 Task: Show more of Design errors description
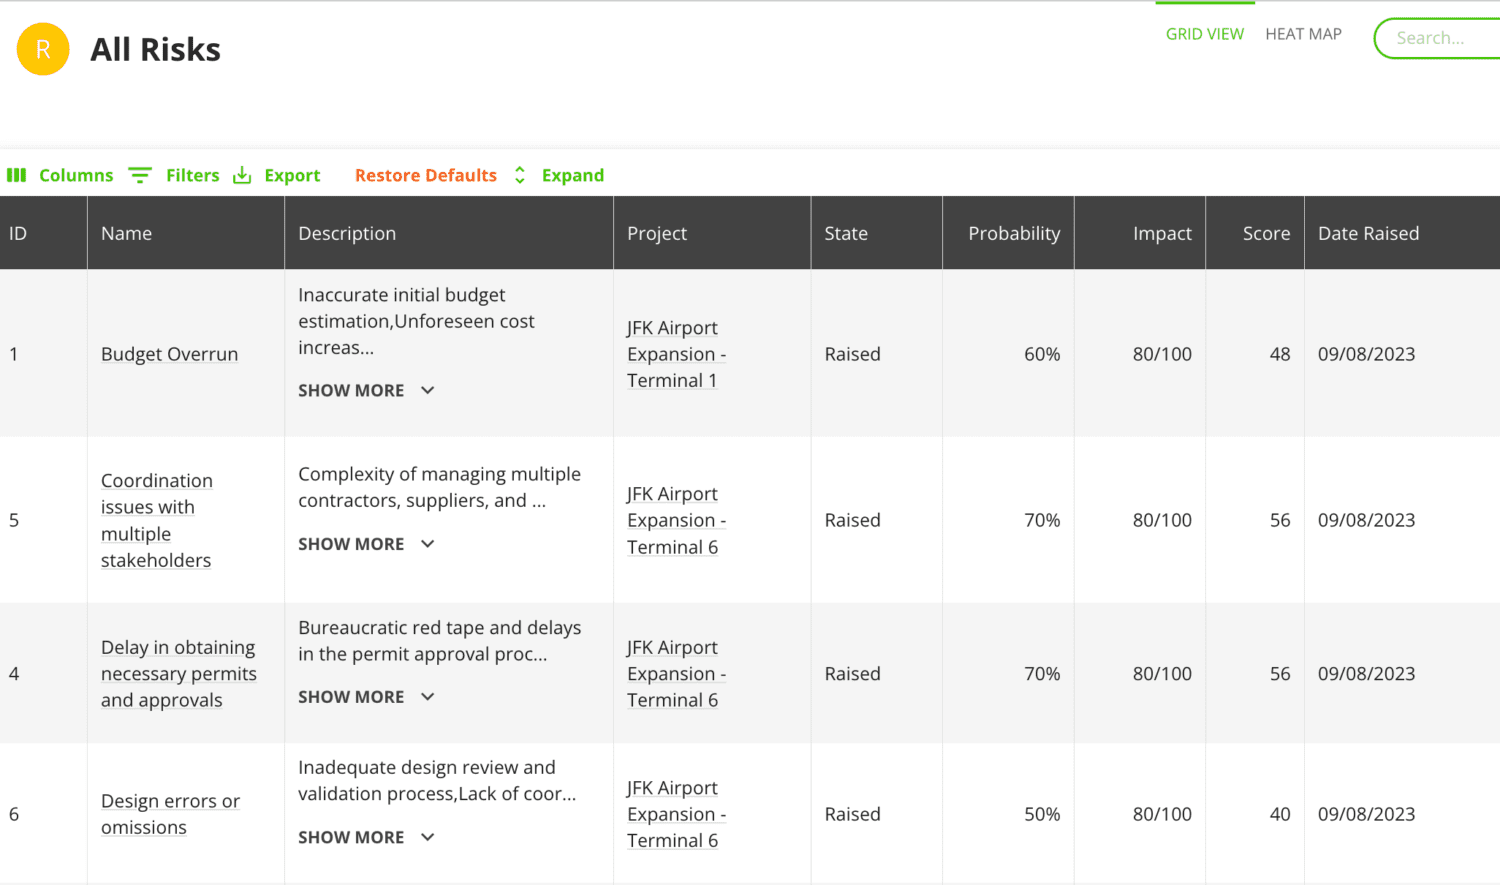point(351,837)
